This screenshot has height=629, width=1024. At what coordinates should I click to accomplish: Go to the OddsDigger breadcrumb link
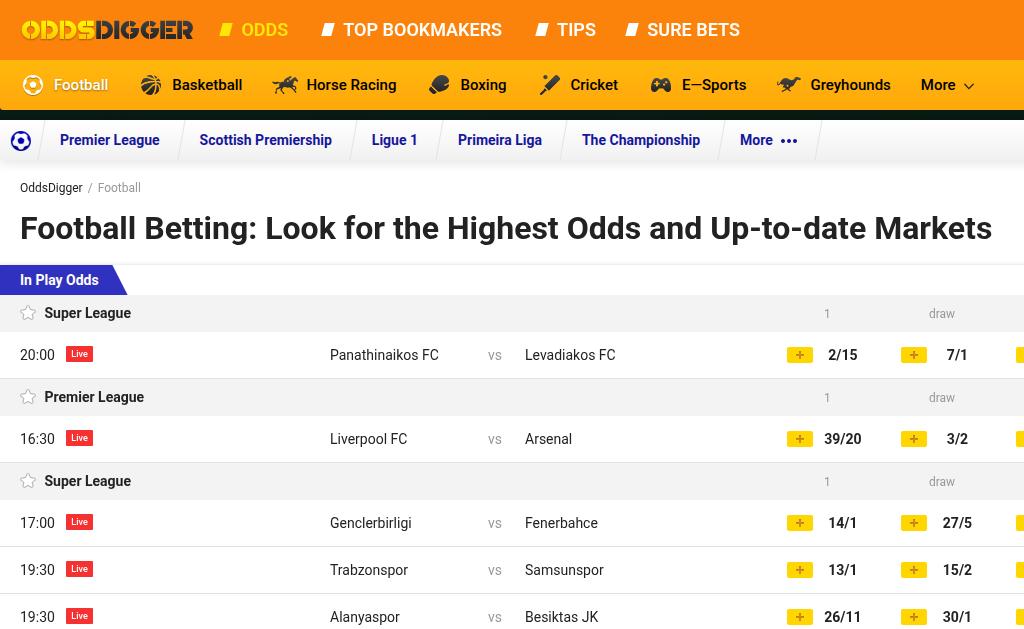[51, 188]
